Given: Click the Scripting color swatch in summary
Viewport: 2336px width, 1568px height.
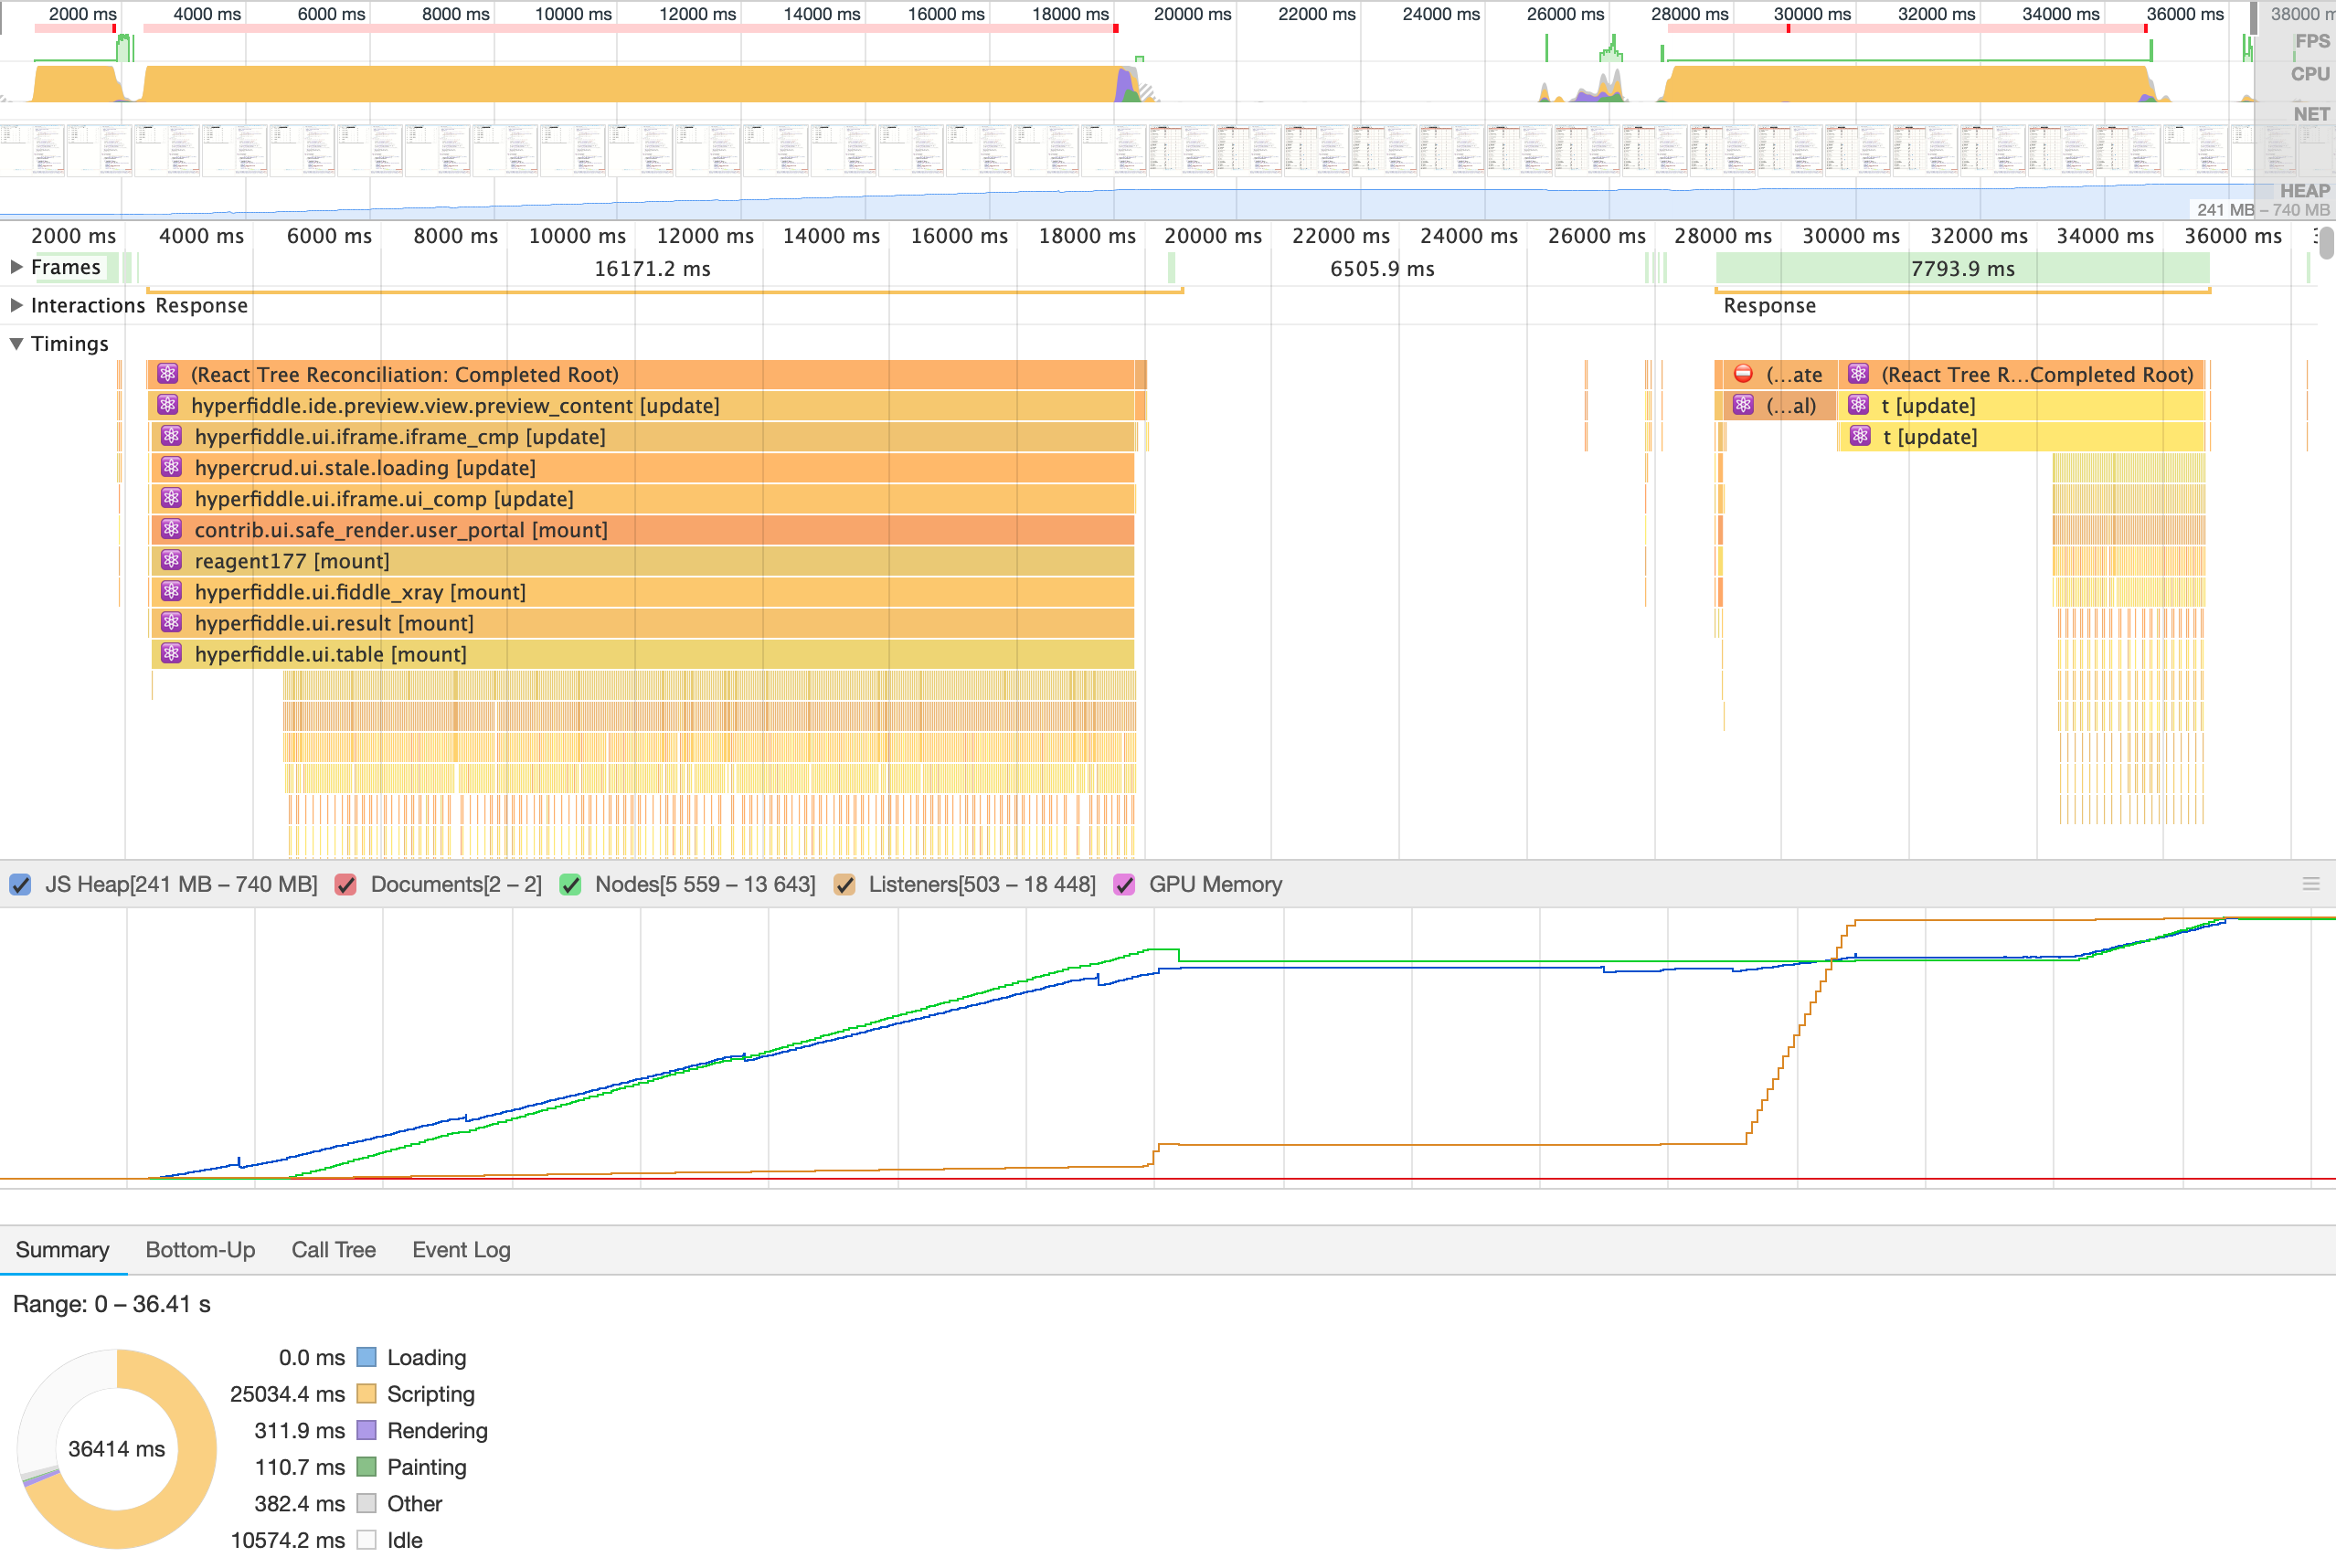Looking at the screenshot, I should click(x=367, y=1394).
